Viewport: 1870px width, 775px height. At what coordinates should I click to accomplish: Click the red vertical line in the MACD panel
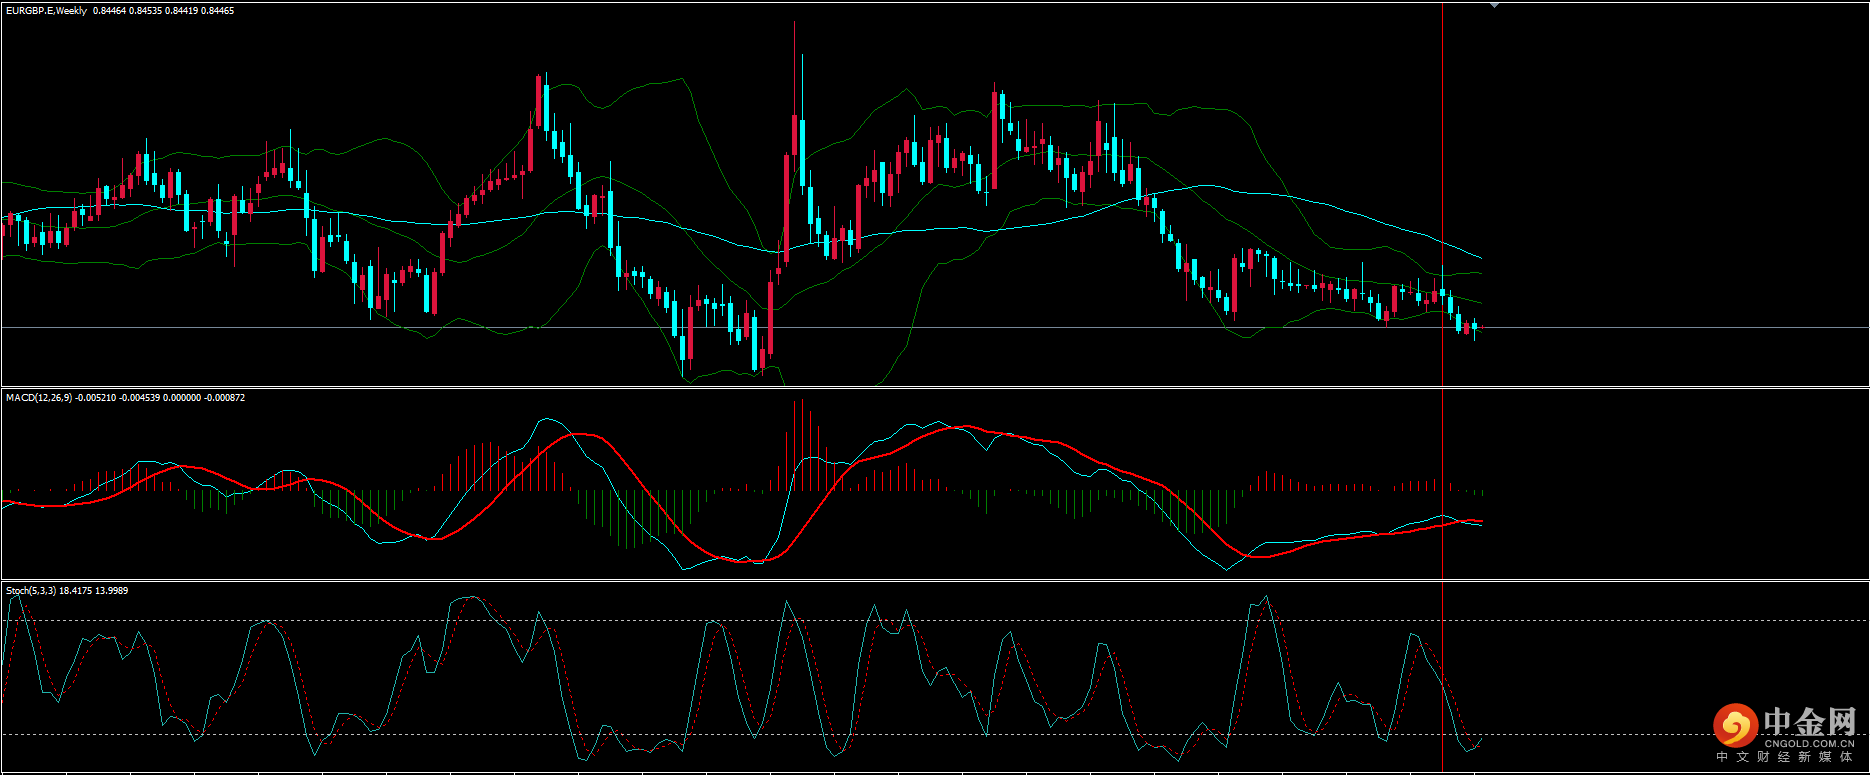pos(1442,450)
